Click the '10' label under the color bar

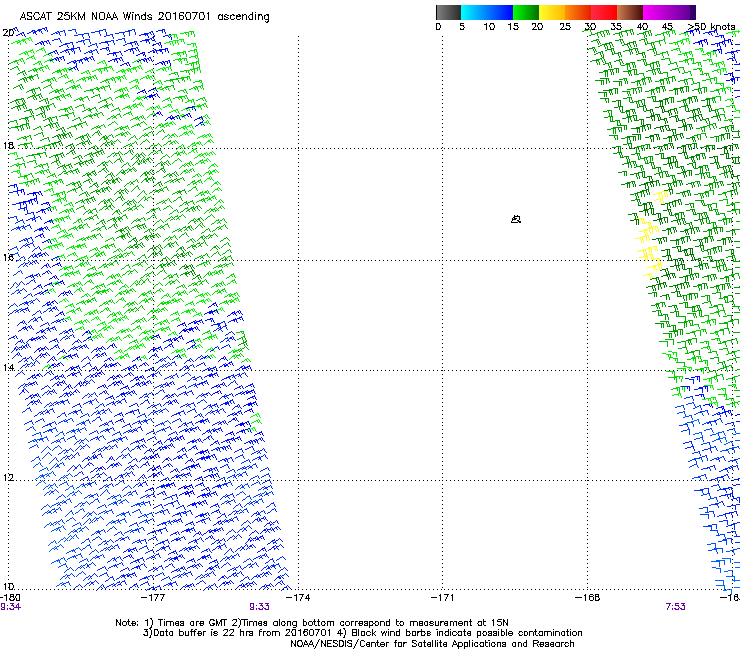tap(489, 26)
